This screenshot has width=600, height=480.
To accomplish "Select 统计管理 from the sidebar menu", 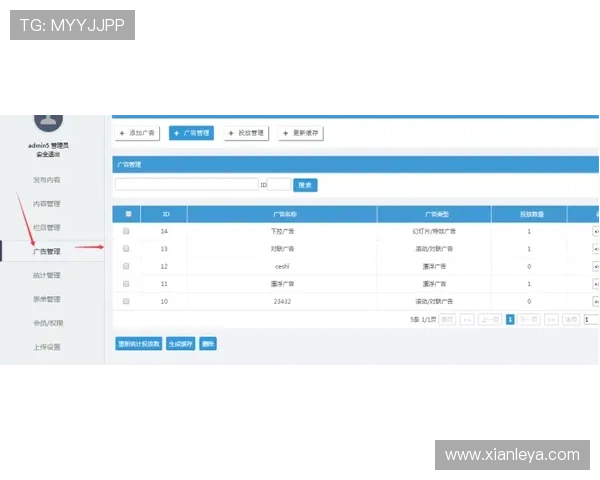I will pos(47,275).
